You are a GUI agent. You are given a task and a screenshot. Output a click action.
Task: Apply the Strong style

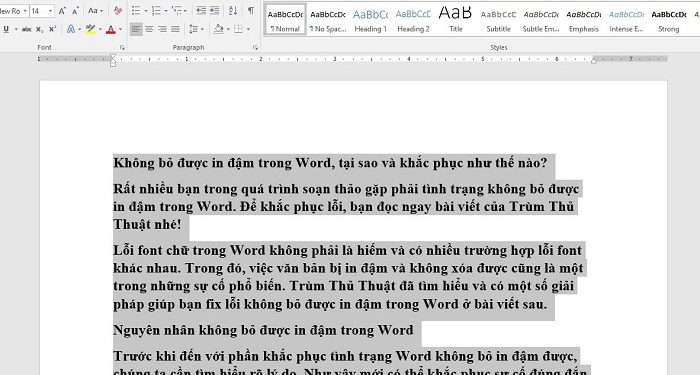tap(669, 20)
